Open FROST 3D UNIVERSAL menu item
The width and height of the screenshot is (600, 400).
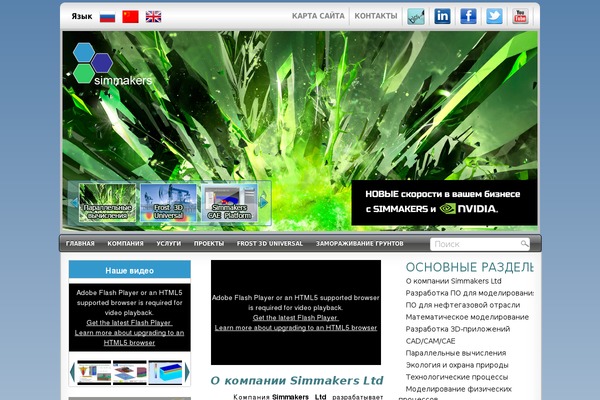(270, 243)
